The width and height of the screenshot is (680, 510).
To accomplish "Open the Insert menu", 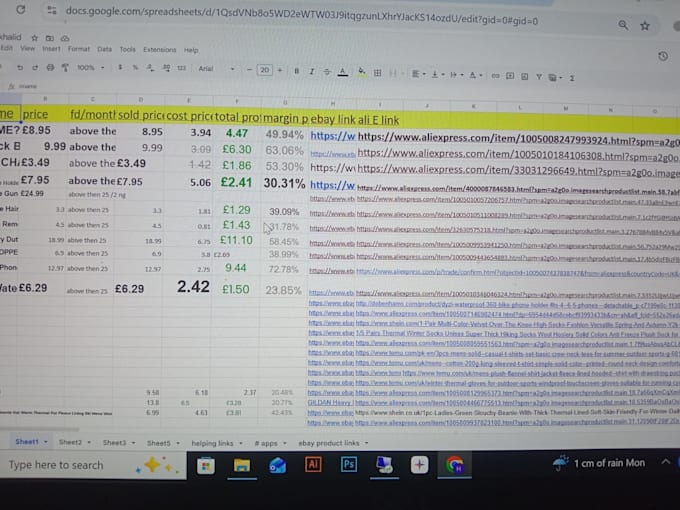I will coord(51,49).
